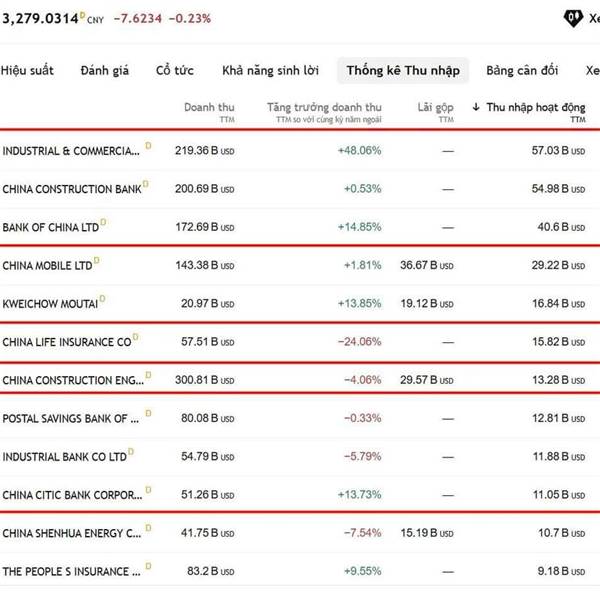
Task: Select growth value −24.06%
Action: pos(359,342)
